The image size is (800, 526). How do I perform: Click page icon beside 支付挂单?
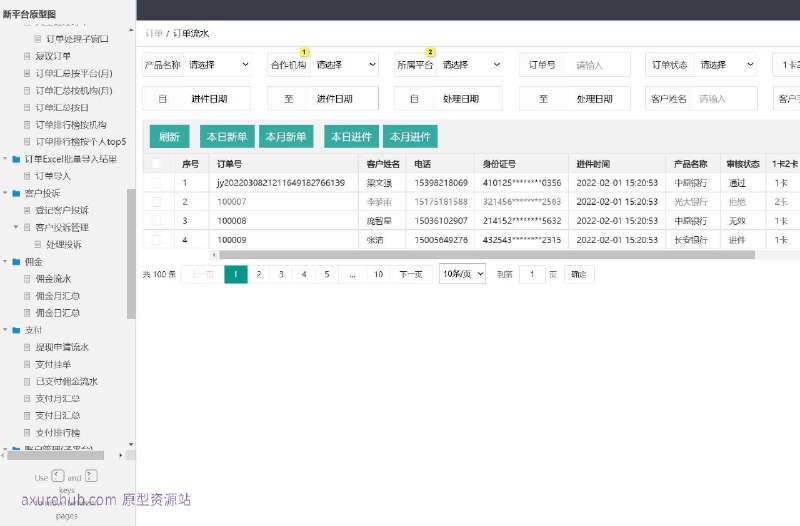(27, 364)
